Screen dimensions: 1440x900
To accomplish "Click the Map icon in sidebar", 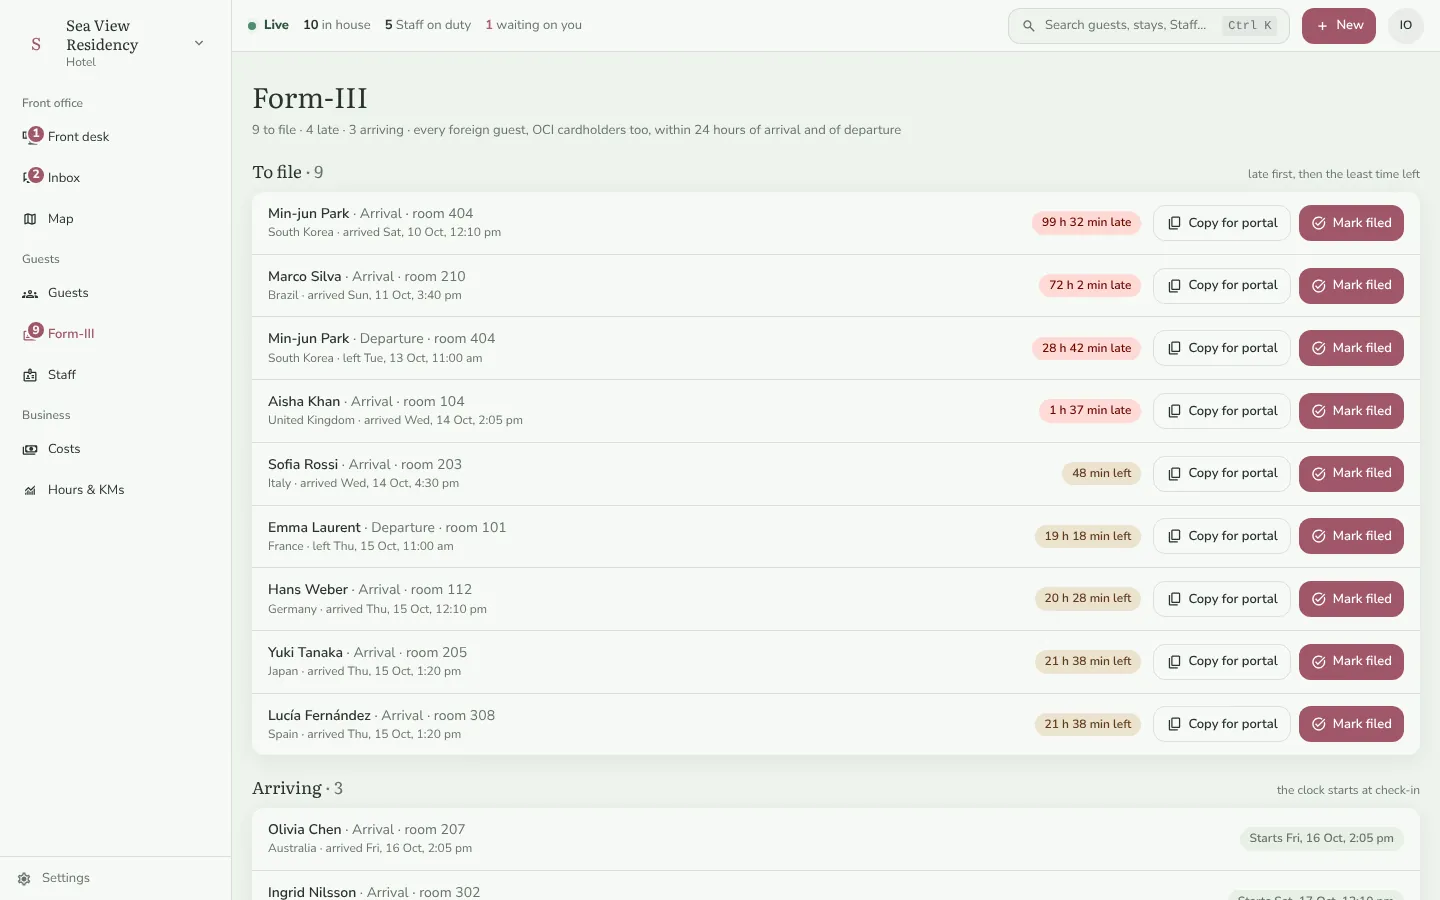I will click(30, 219).
